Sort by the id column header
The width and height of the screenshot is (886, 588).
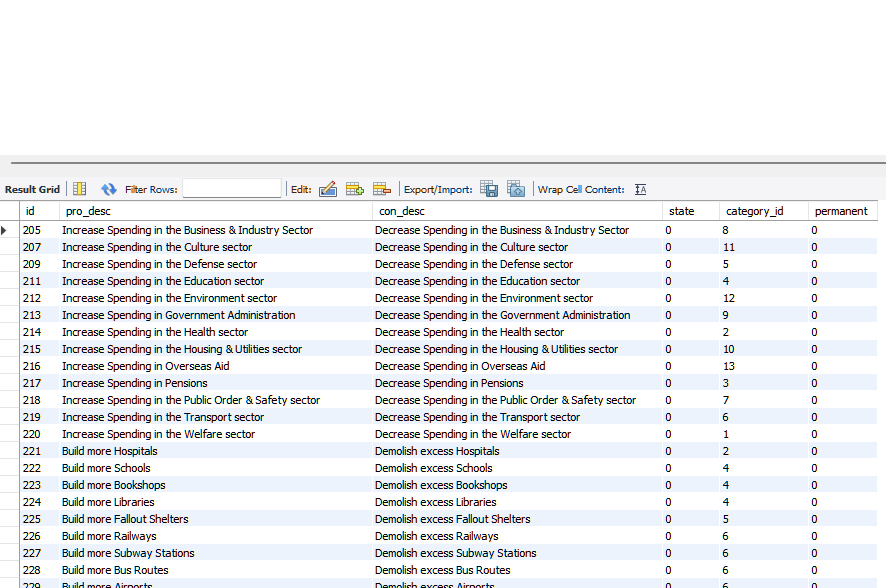click(x=30, y=211)
